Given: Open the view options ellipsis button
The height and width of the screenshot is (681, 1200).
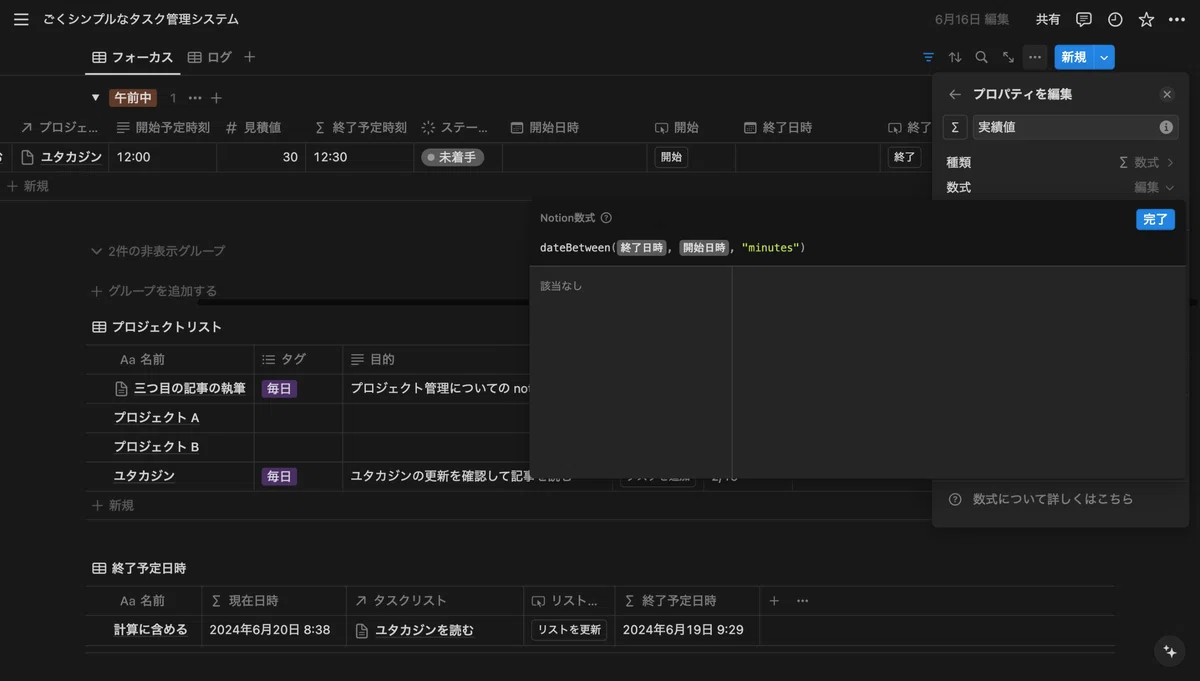Looking at the screenshot, I should 1035,57.
